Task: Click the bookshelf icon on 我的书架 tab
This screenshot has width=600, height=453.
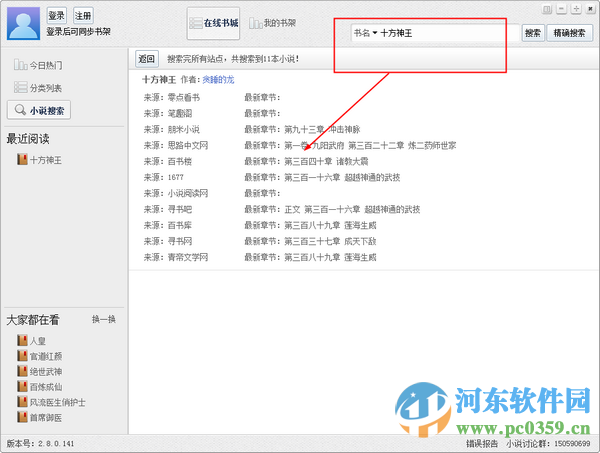Action: pyautogui.click(x=256, y=23)
